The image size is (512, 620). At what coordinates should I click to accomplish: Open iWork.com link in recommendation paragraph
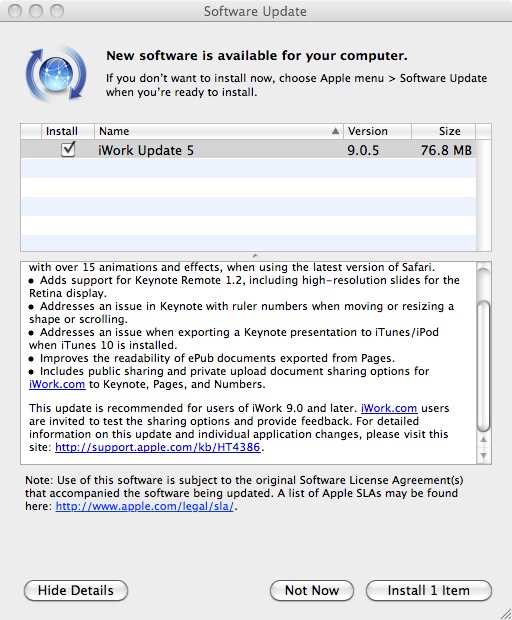389,408
